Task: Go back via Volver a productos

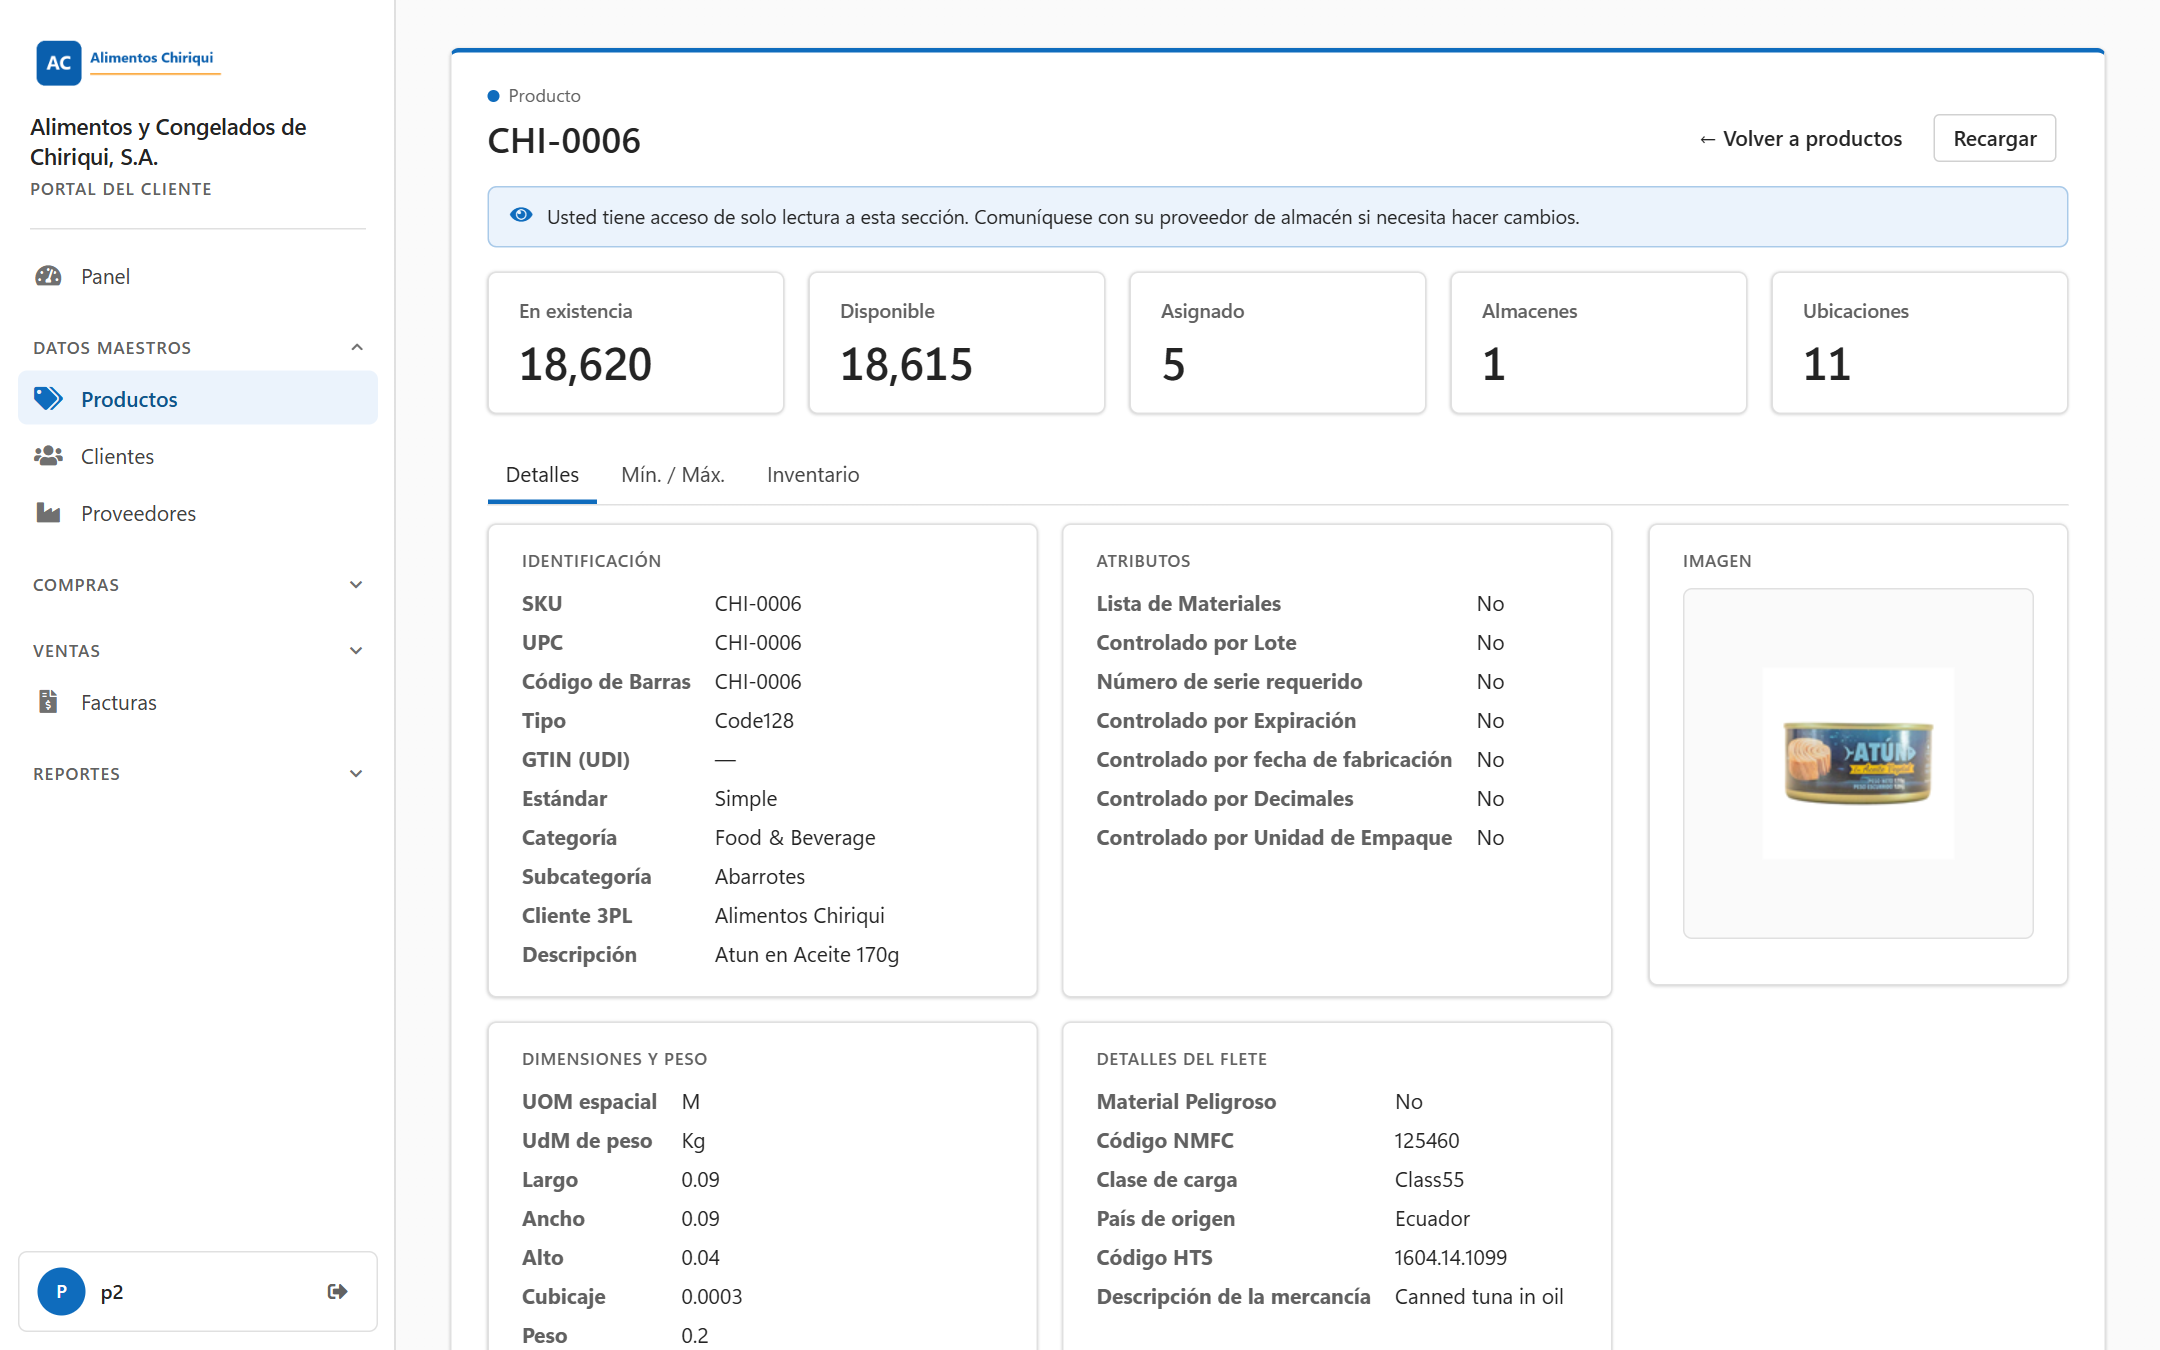Action: (x=1800, y=138)
